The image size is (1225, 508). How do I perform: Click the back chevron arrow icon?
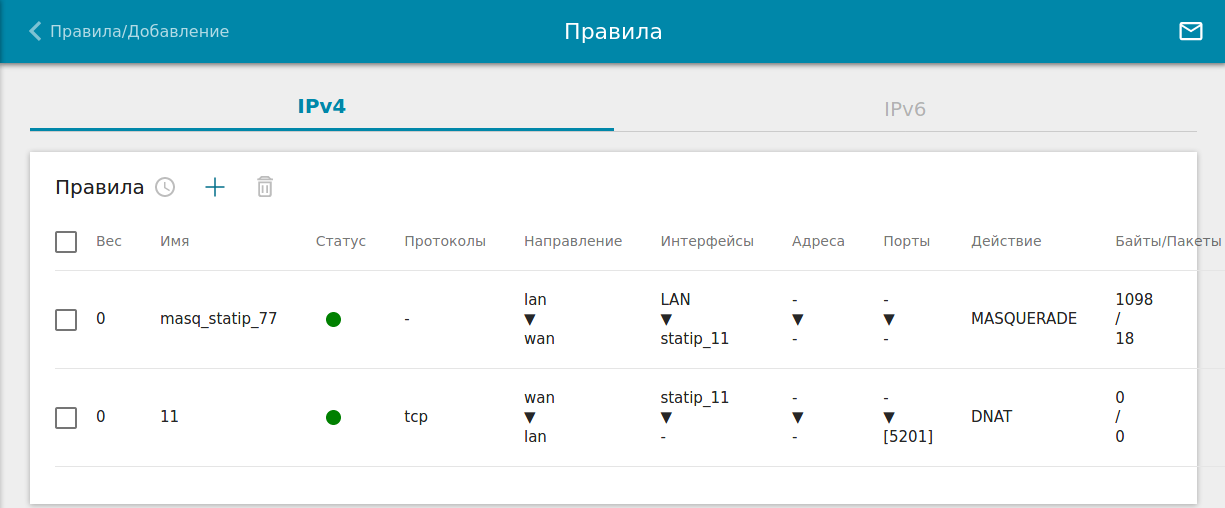pyautogui.click(x=35, y=31)
